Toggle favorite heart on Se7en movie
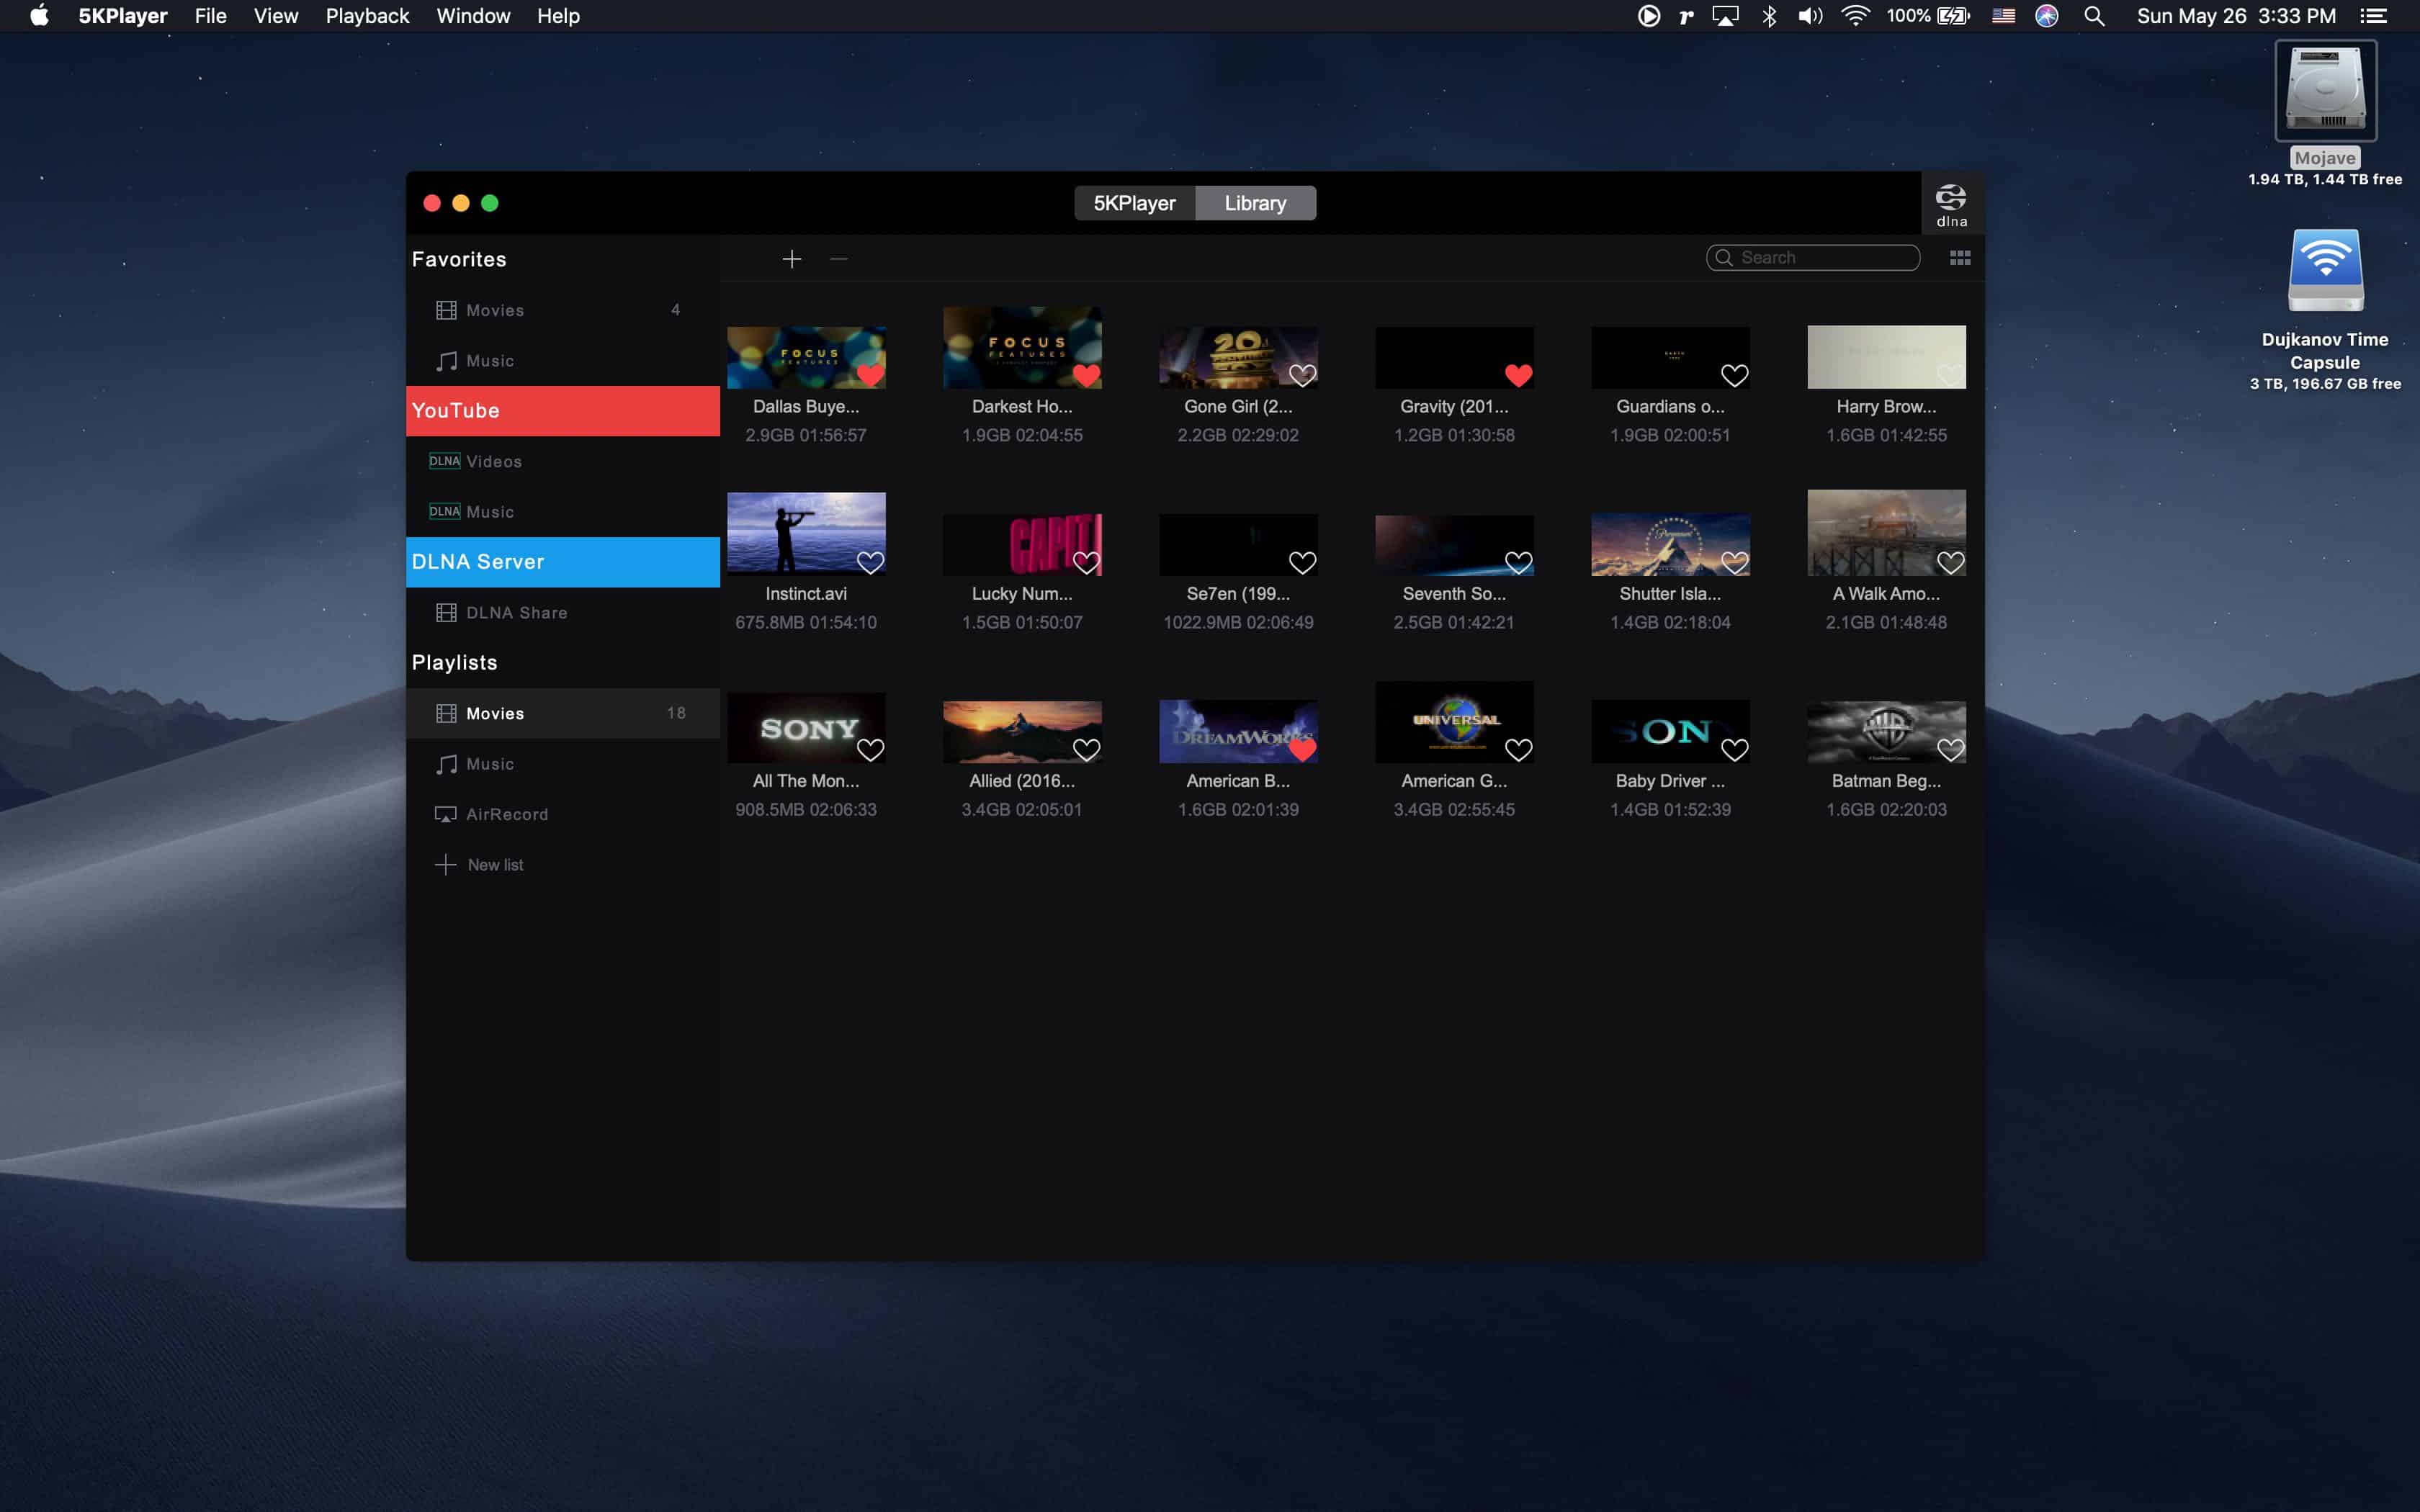This screenshot has width=2420, height=1512. point(1301,561)
